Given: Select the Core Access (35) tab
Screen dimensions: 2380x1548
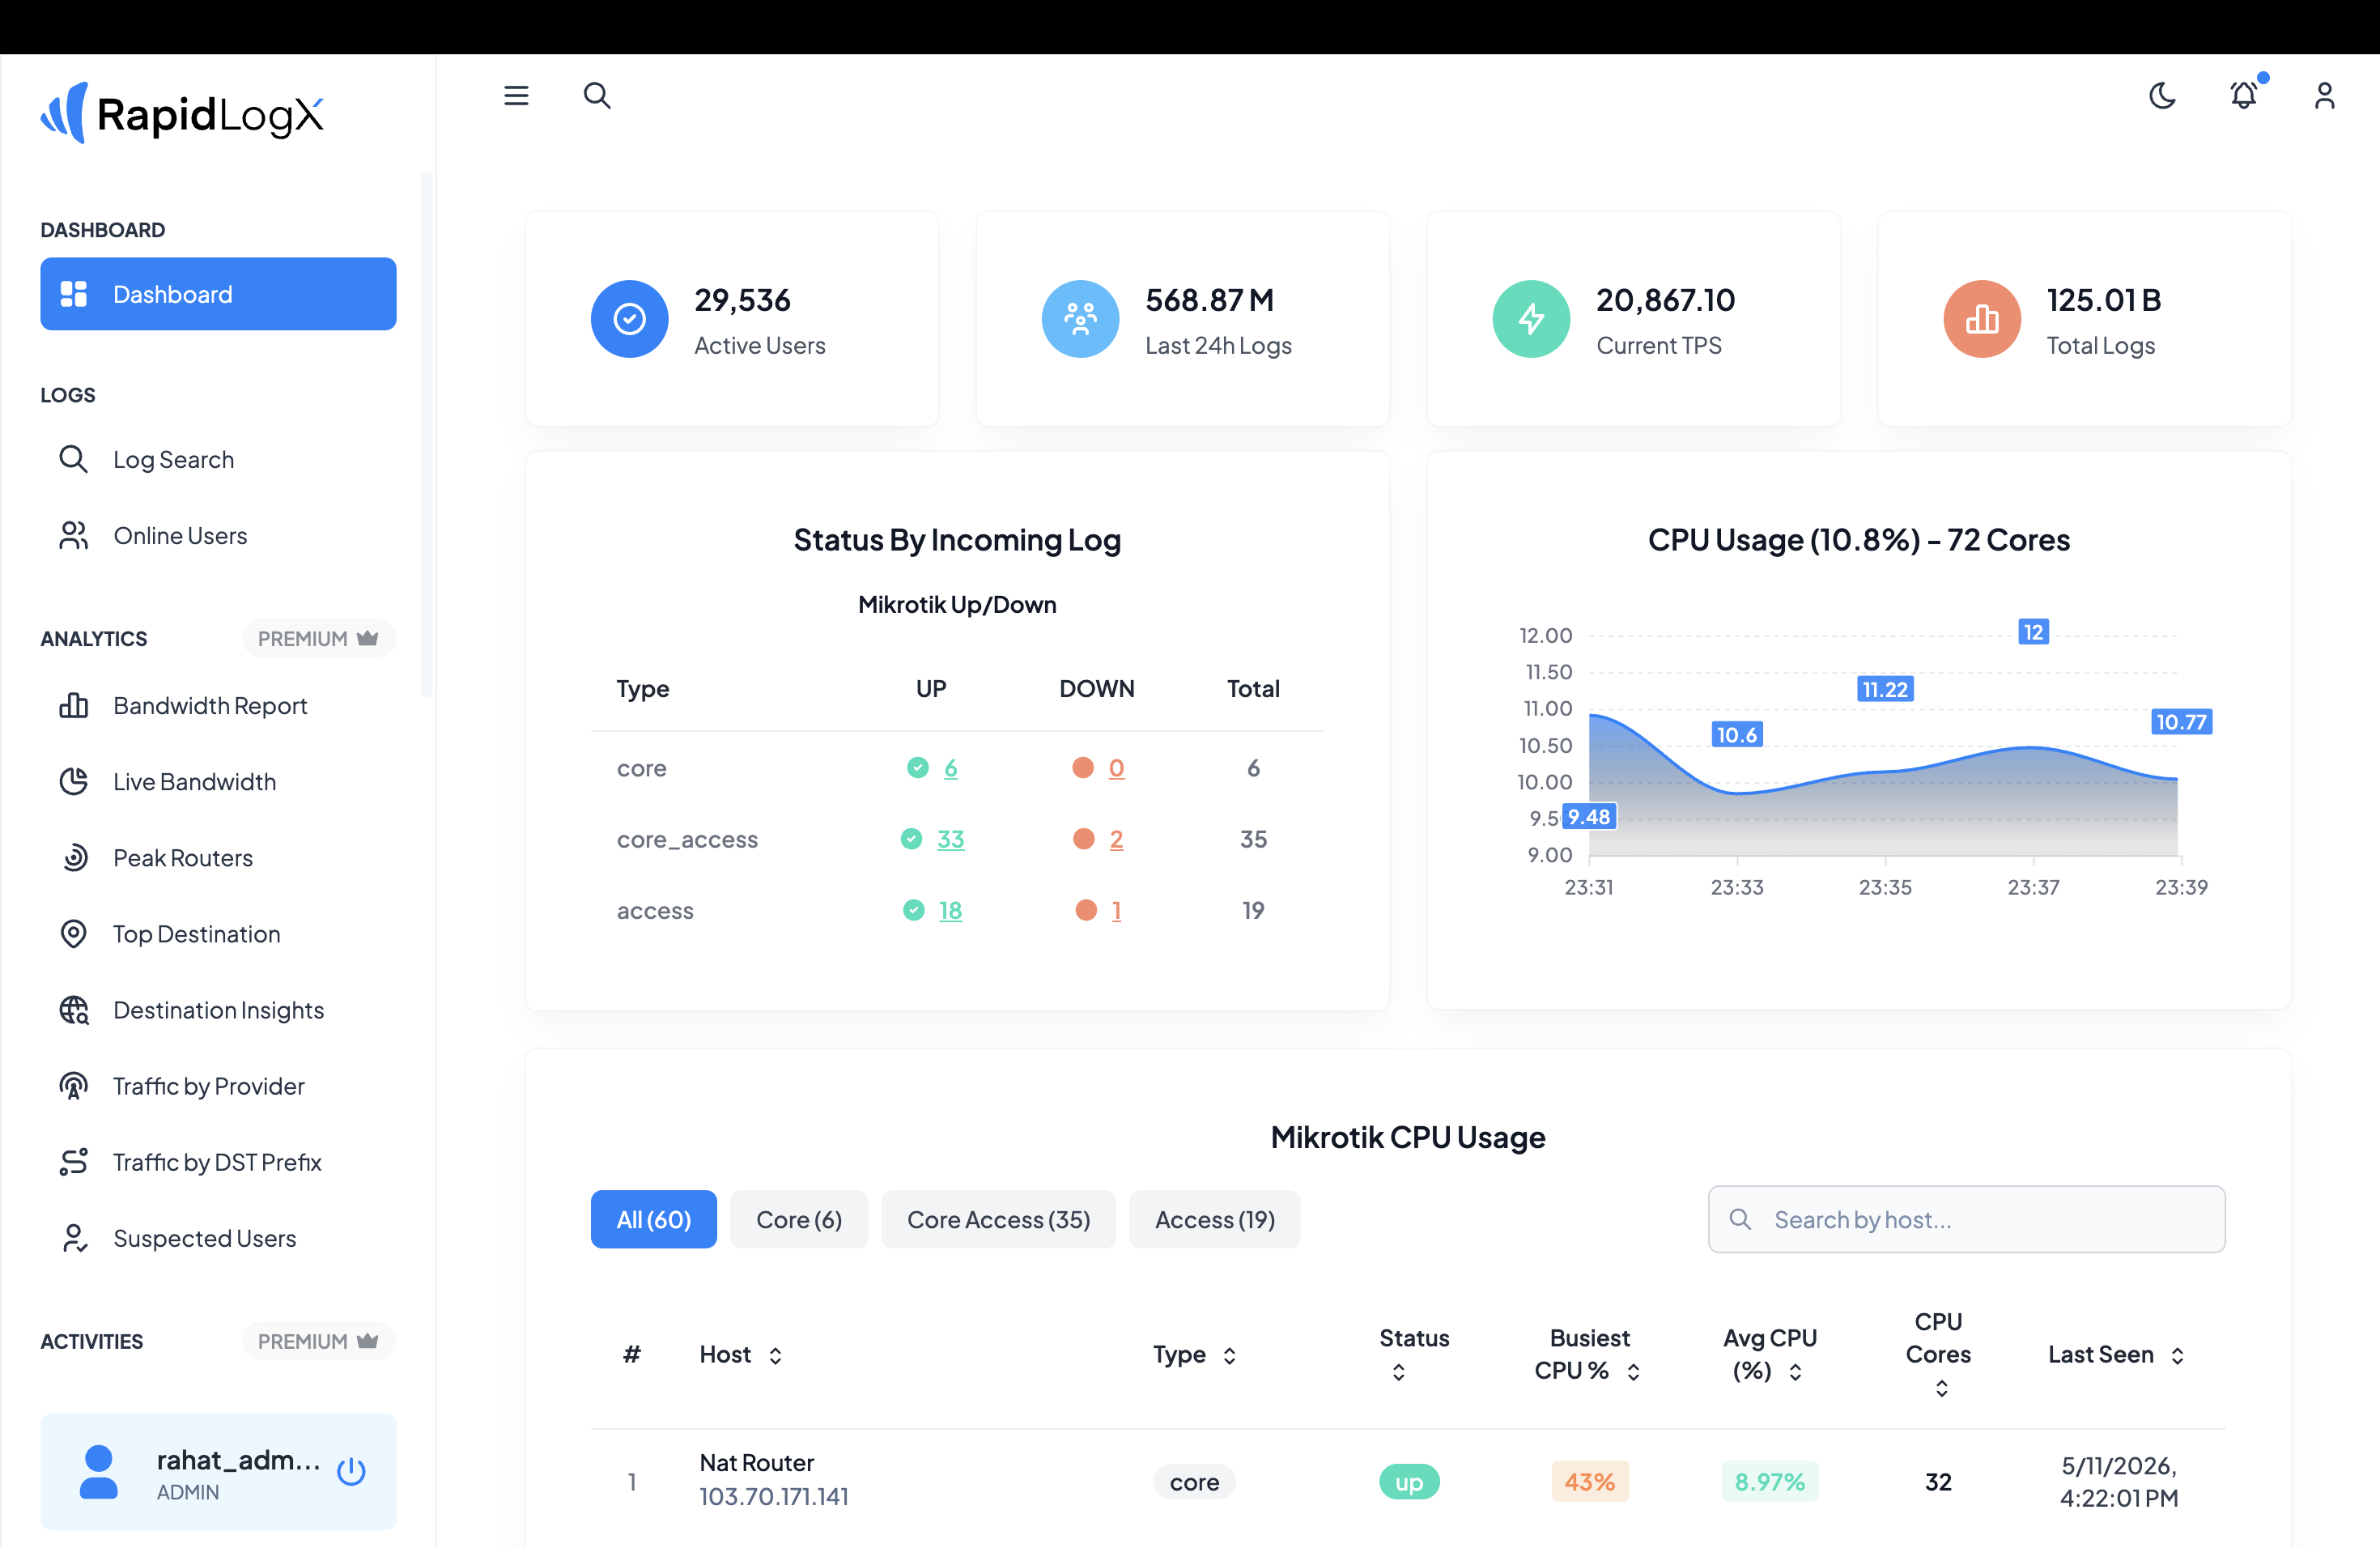Looking at the screenshot, I should click(998, 1219).
